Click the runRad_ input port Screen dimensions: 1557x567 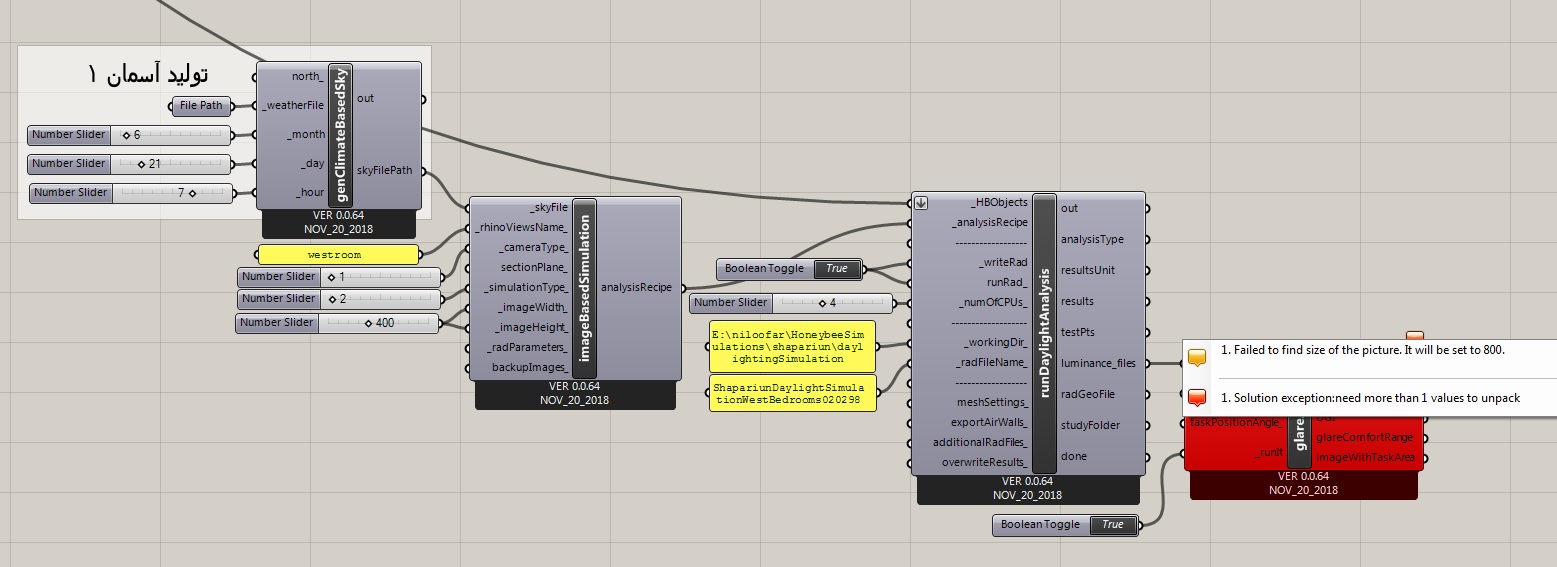click(1007, 282)
